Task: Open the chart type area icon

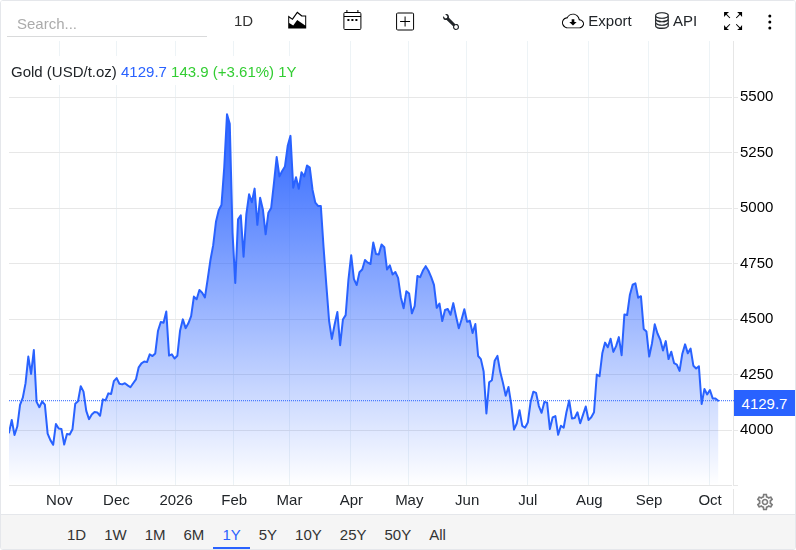Action: point(297,21)
